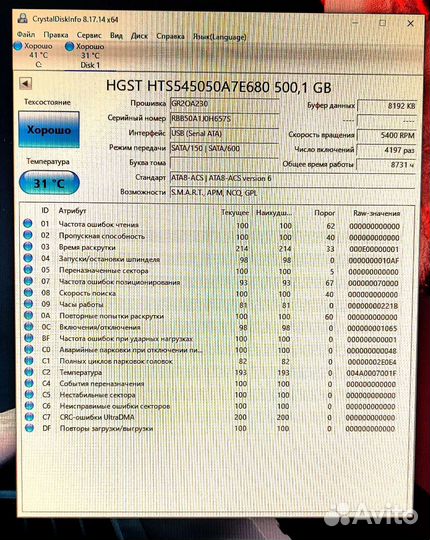Screen dimensions: 430x540
Task: Click text Частота ошибок позиционирования
Action: pos(119,282)
